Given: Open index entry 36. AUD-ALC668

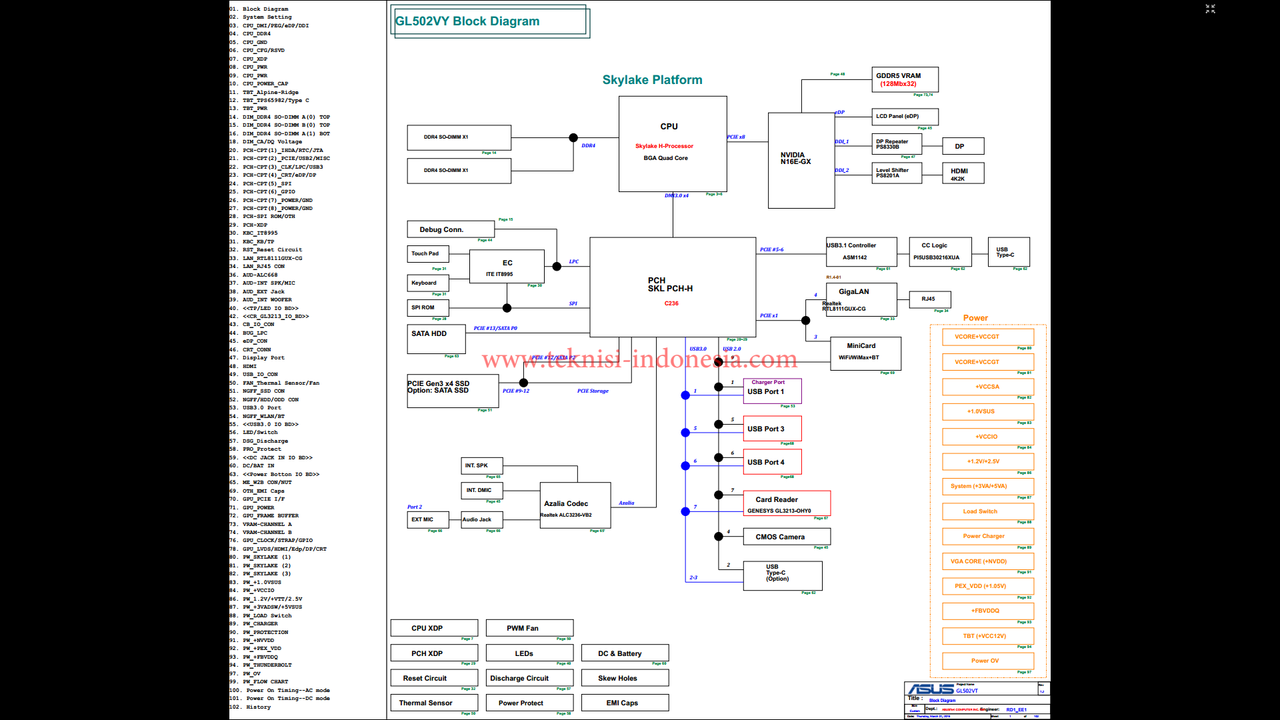Looking at the screenshot, I should point(254,275).
